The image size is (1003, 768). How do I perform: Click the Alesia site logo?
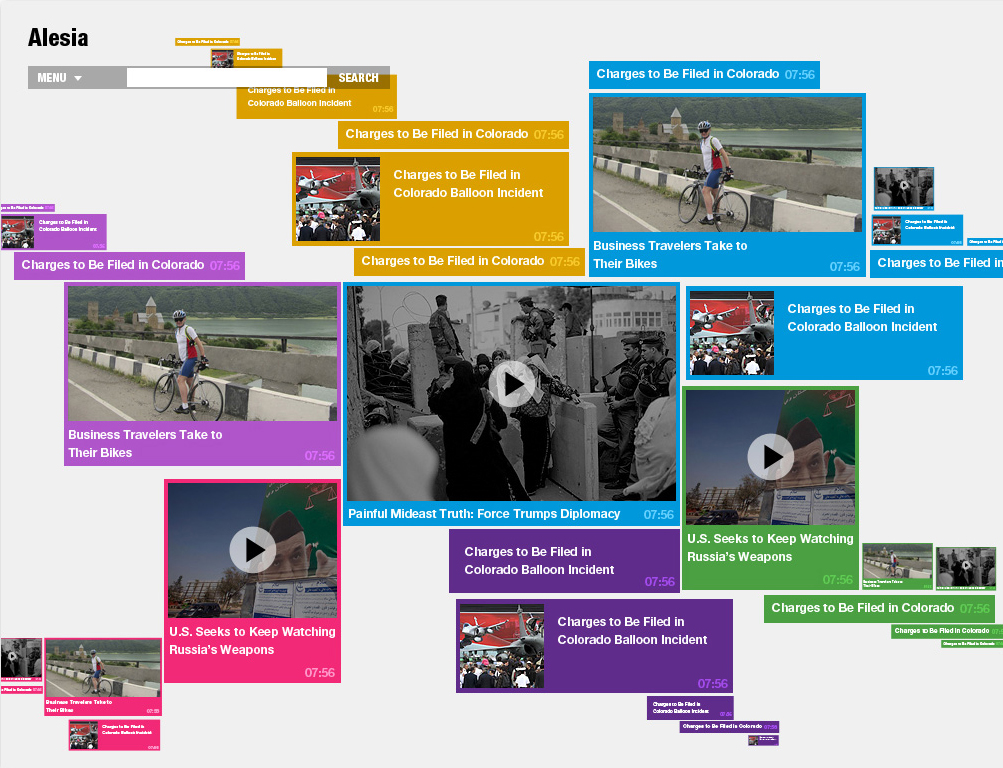point(58,38)
